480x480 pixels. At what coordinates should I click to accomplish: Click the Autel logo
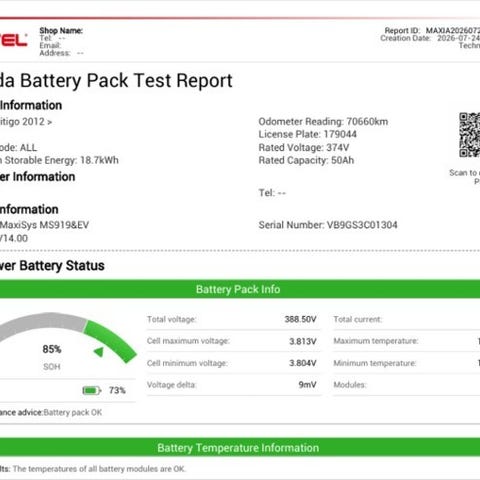pos(13,40)
